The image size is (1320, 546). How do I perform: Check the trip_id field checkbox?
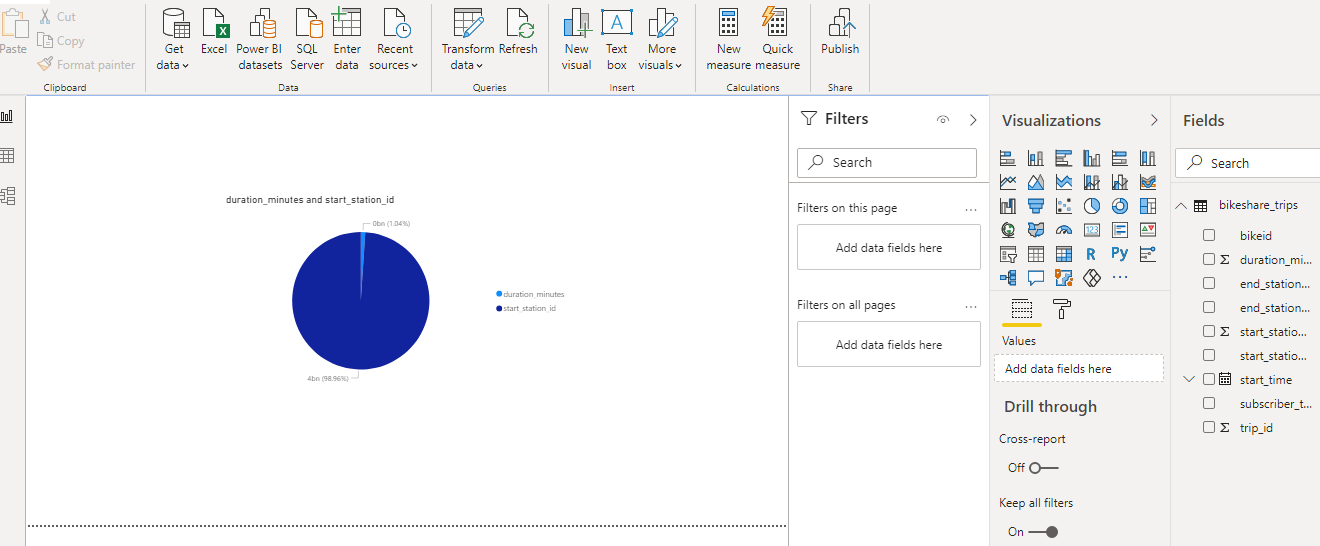[1209, 428]
